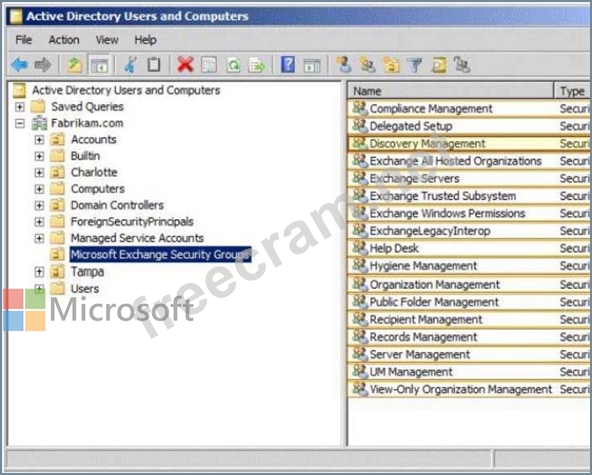This screenshot has width=592, height=475.
Task: Select the Users container
Action: pyautogui.click(x=85, y=288)
